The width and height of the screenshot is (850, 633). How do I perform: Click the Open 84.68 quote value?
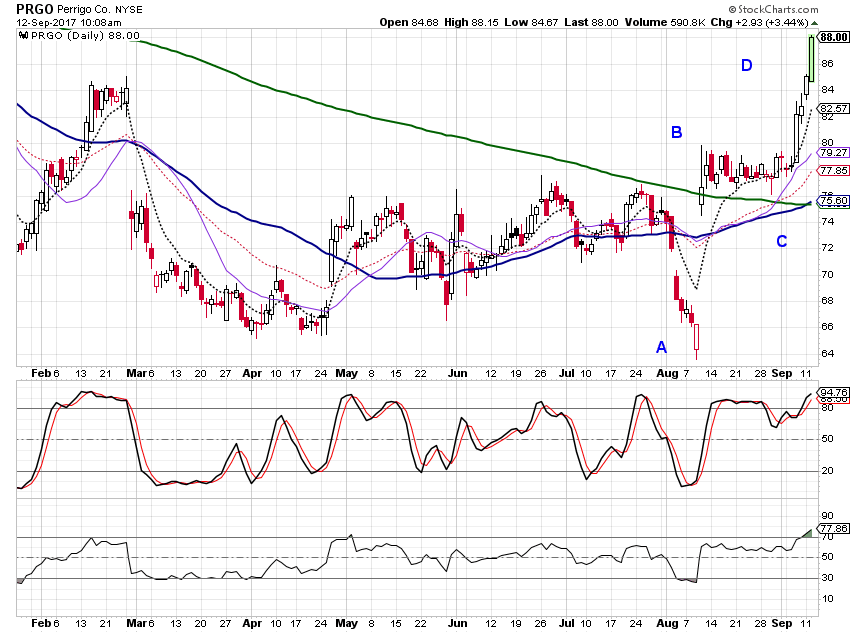click(408, 22)
